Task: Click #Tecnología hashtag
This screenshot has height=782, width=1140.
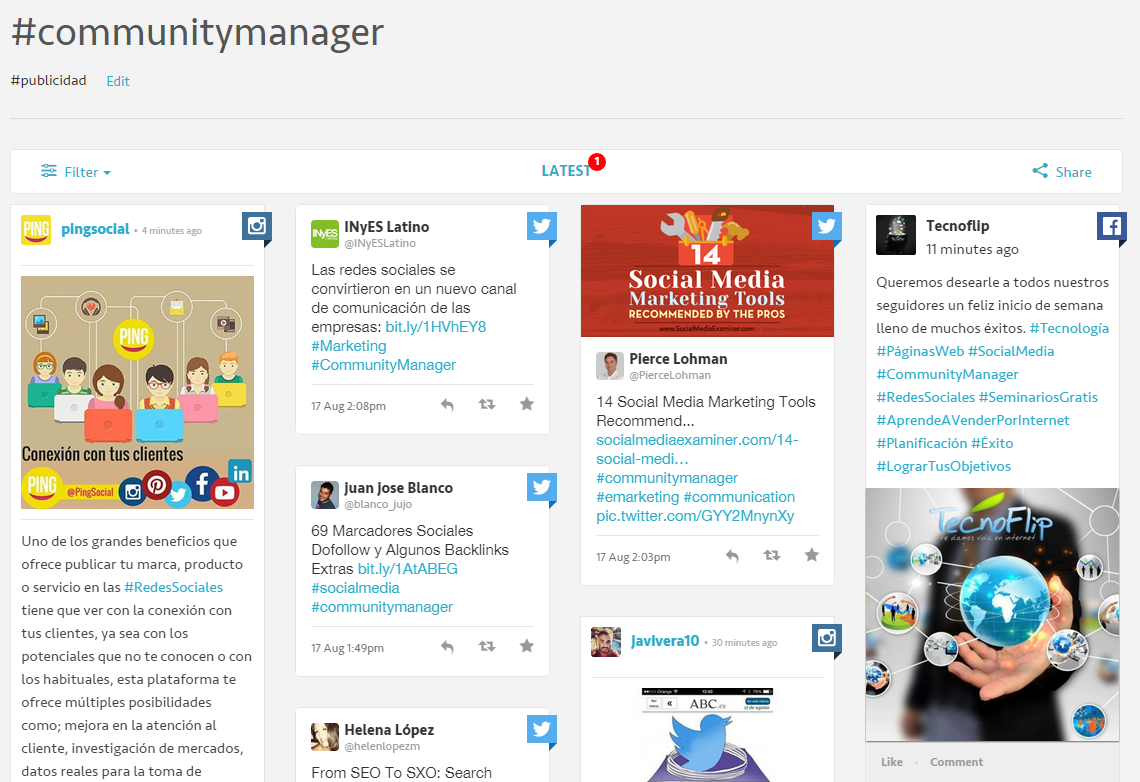Action: [x=1069, y=328]
